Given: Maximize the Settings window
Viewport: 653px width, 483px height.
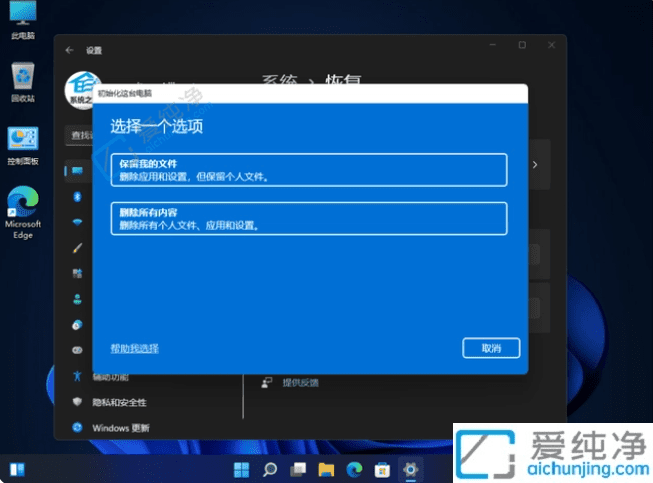Looking at the screenshot, I should (522, 45).
